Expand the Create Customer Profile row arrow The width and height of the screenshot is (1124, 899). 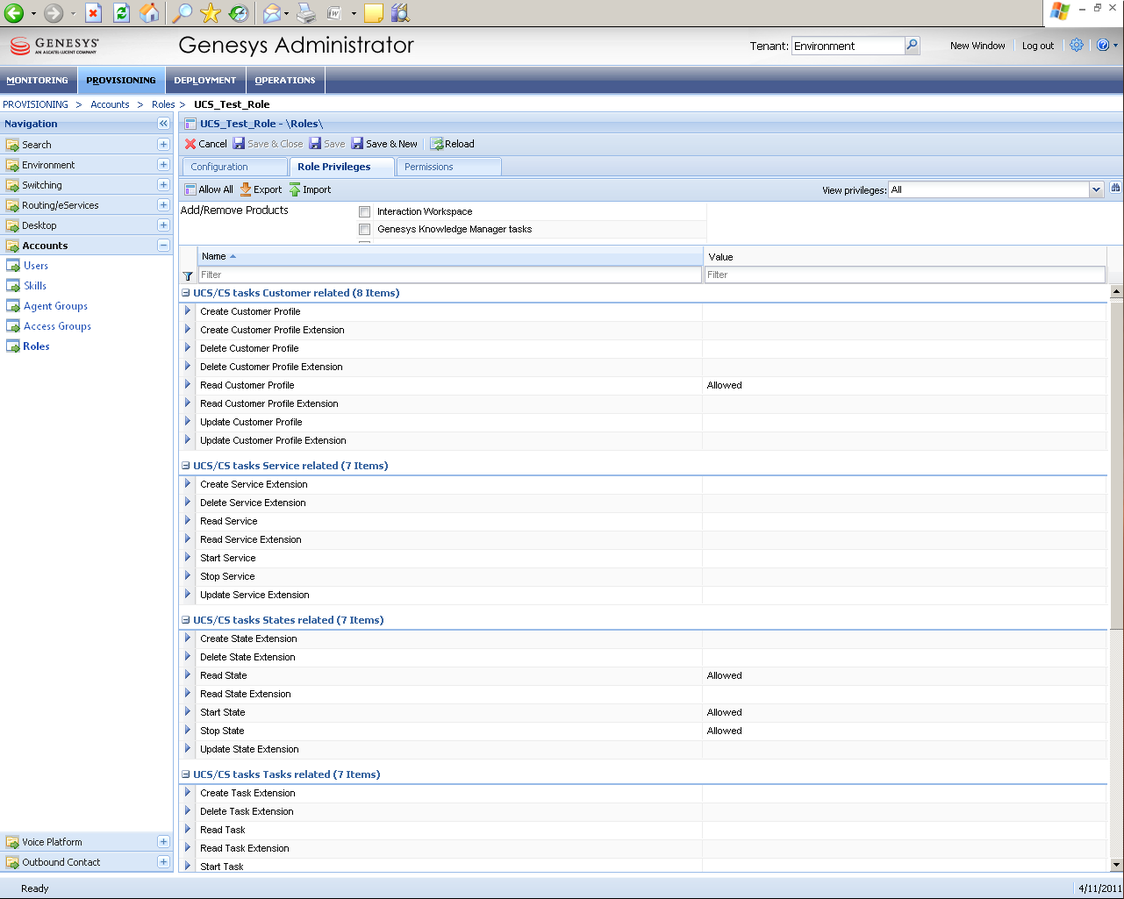[188, 311]
